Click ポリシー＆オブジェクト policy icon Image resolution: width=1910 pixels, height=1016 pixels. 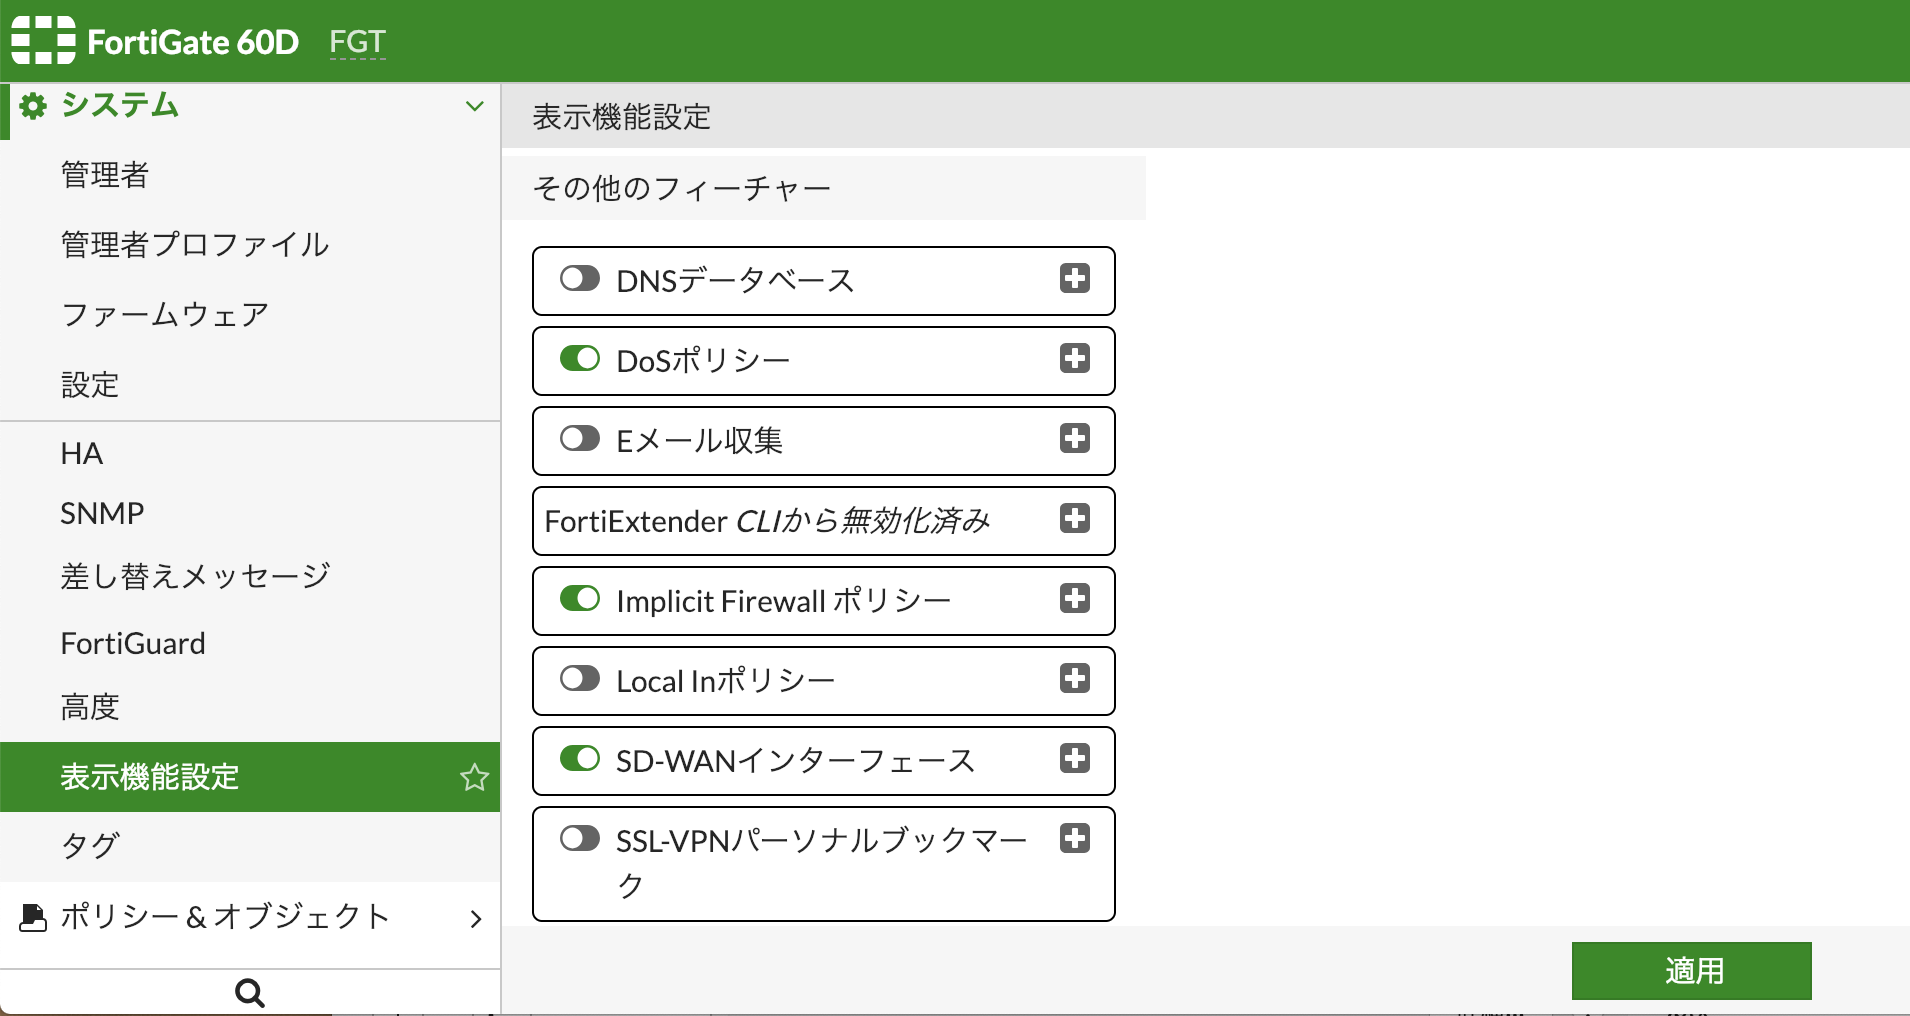(33, 917)
